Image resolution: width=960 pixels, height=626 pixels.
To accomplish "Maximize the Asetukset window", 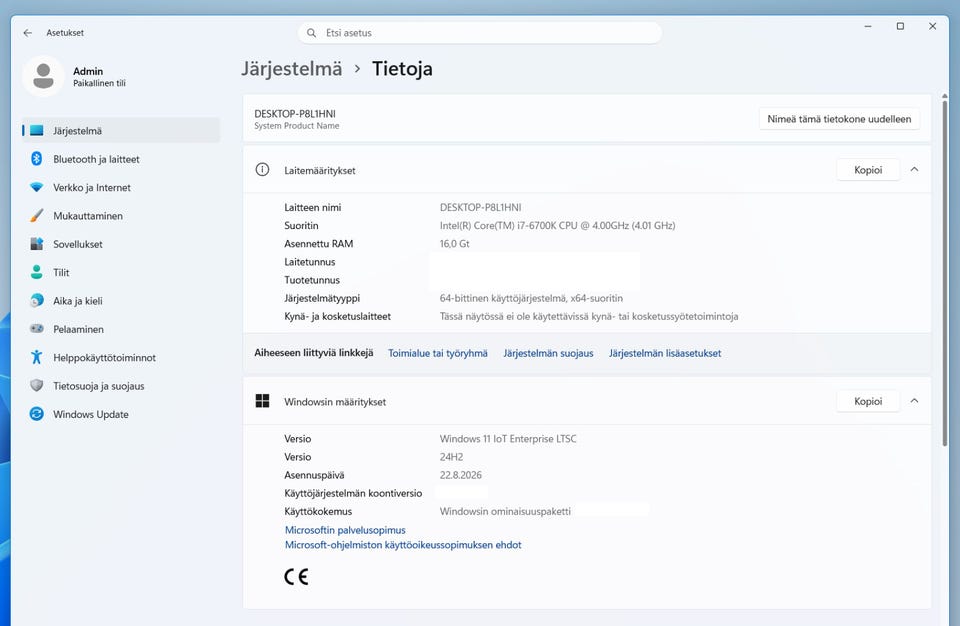I will pyautogui.click(x=900, y=26).
